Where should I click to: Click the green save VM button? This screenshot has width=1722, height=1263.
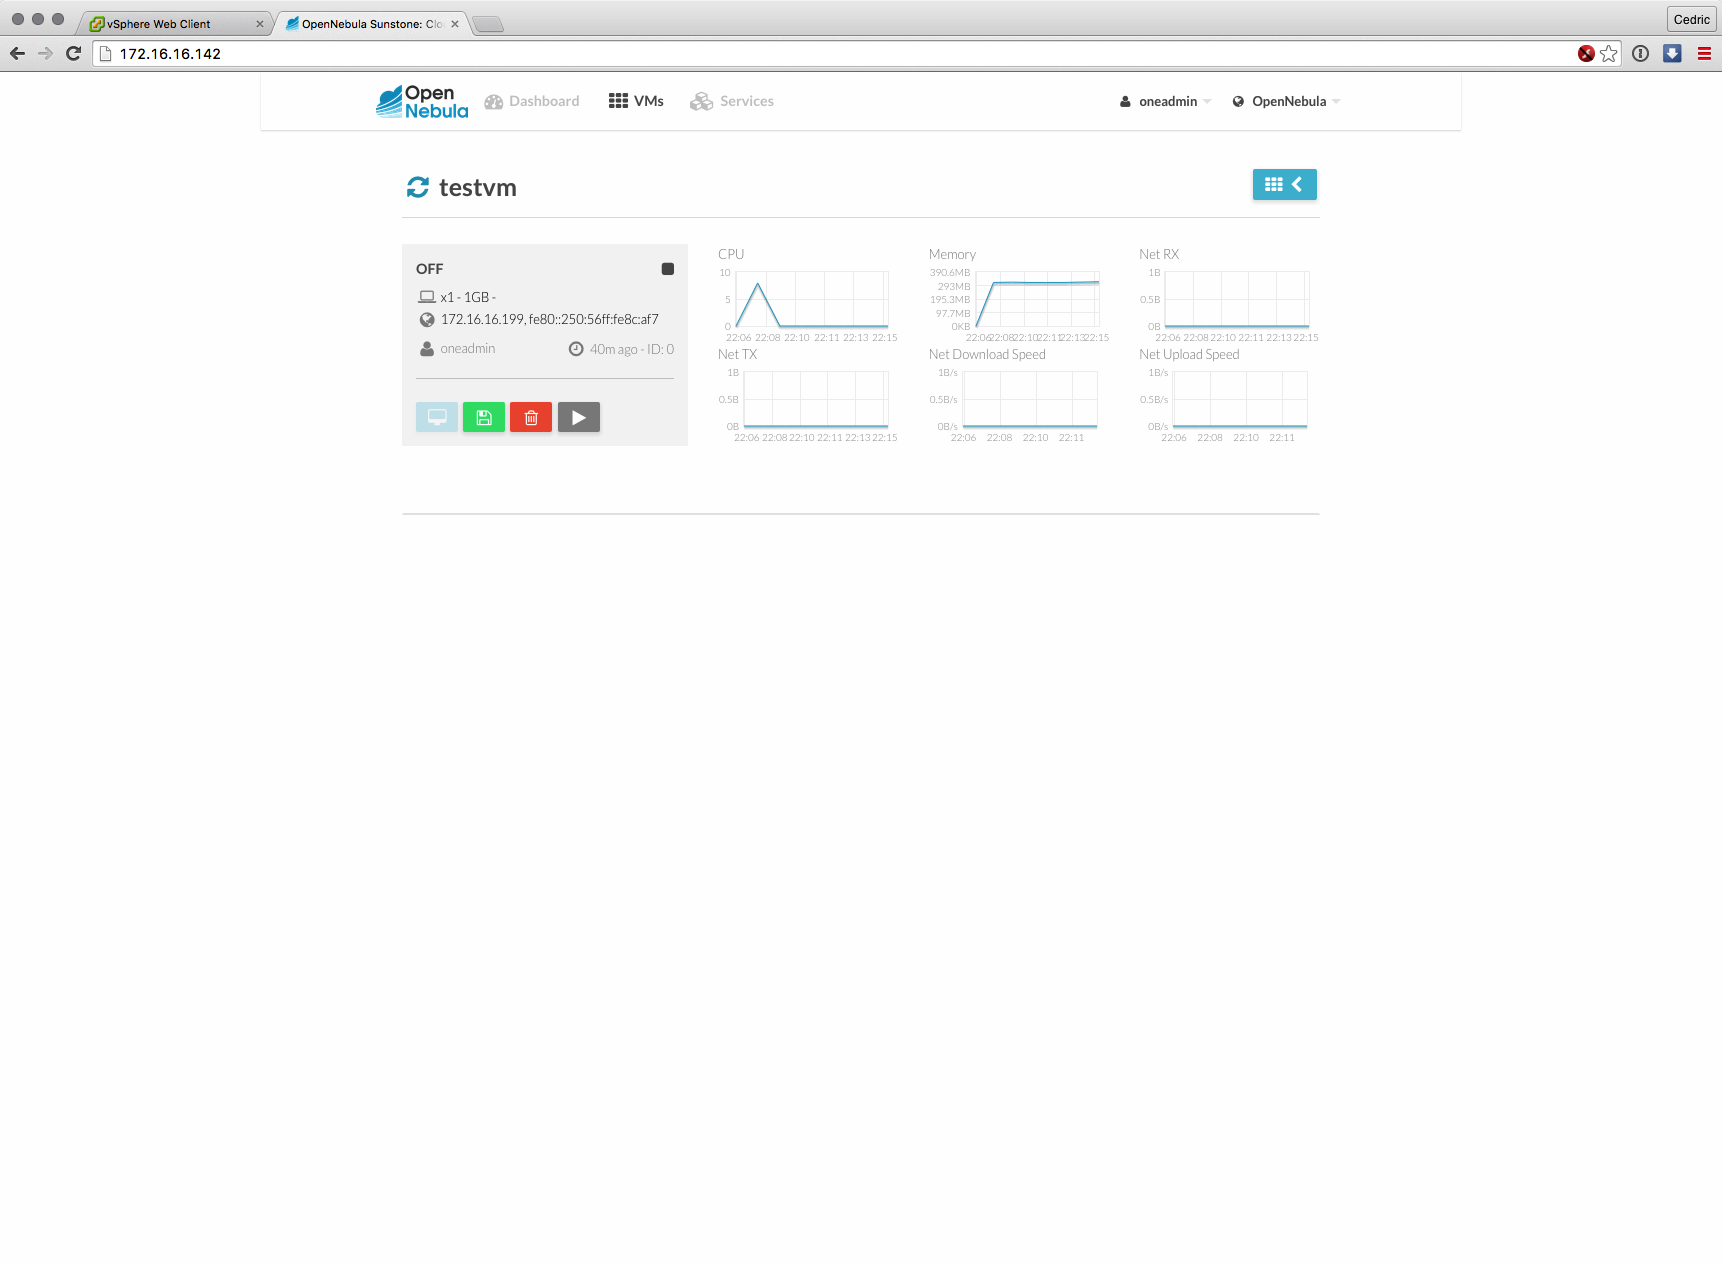point(484,417)
